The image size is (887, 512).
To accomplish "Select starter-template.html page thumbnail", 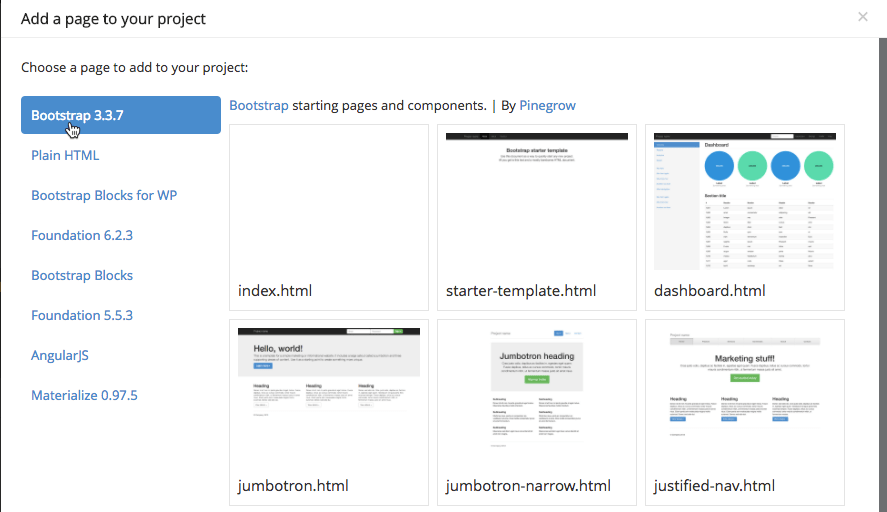I will tap(536, 200).
